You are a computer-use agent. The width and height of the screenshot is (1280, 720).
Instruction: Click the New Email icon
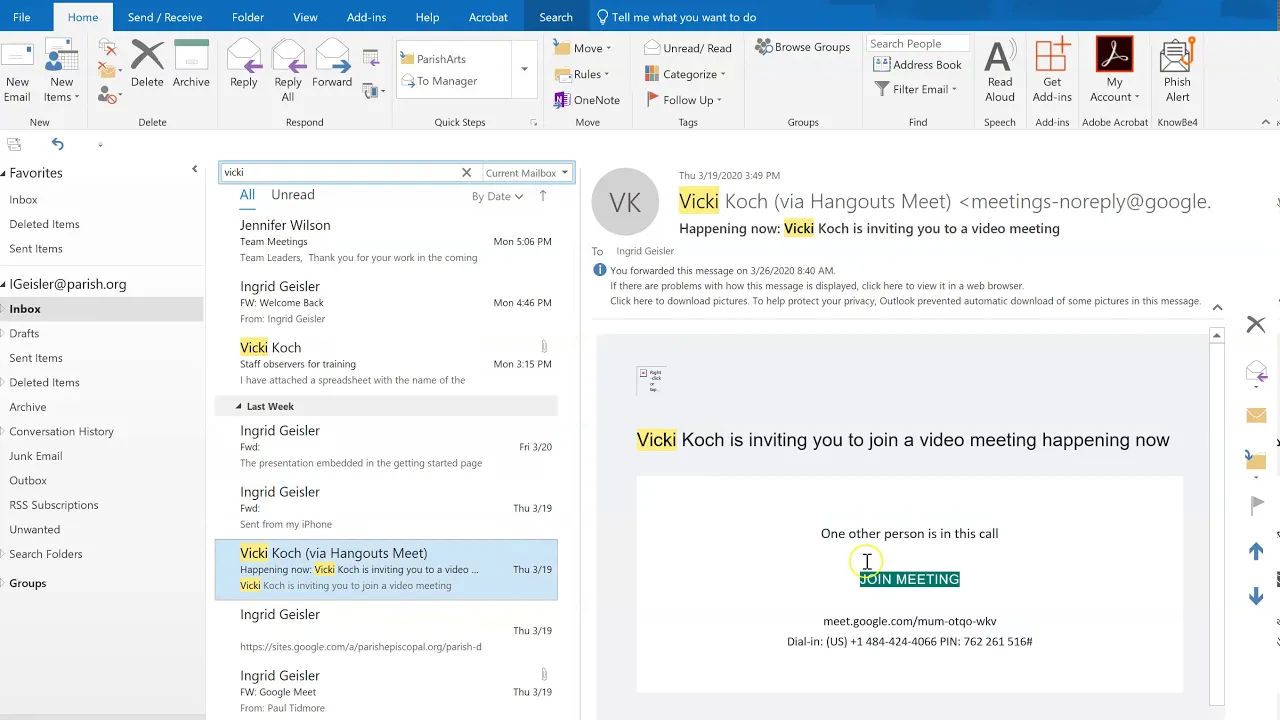tap(17, 72)
